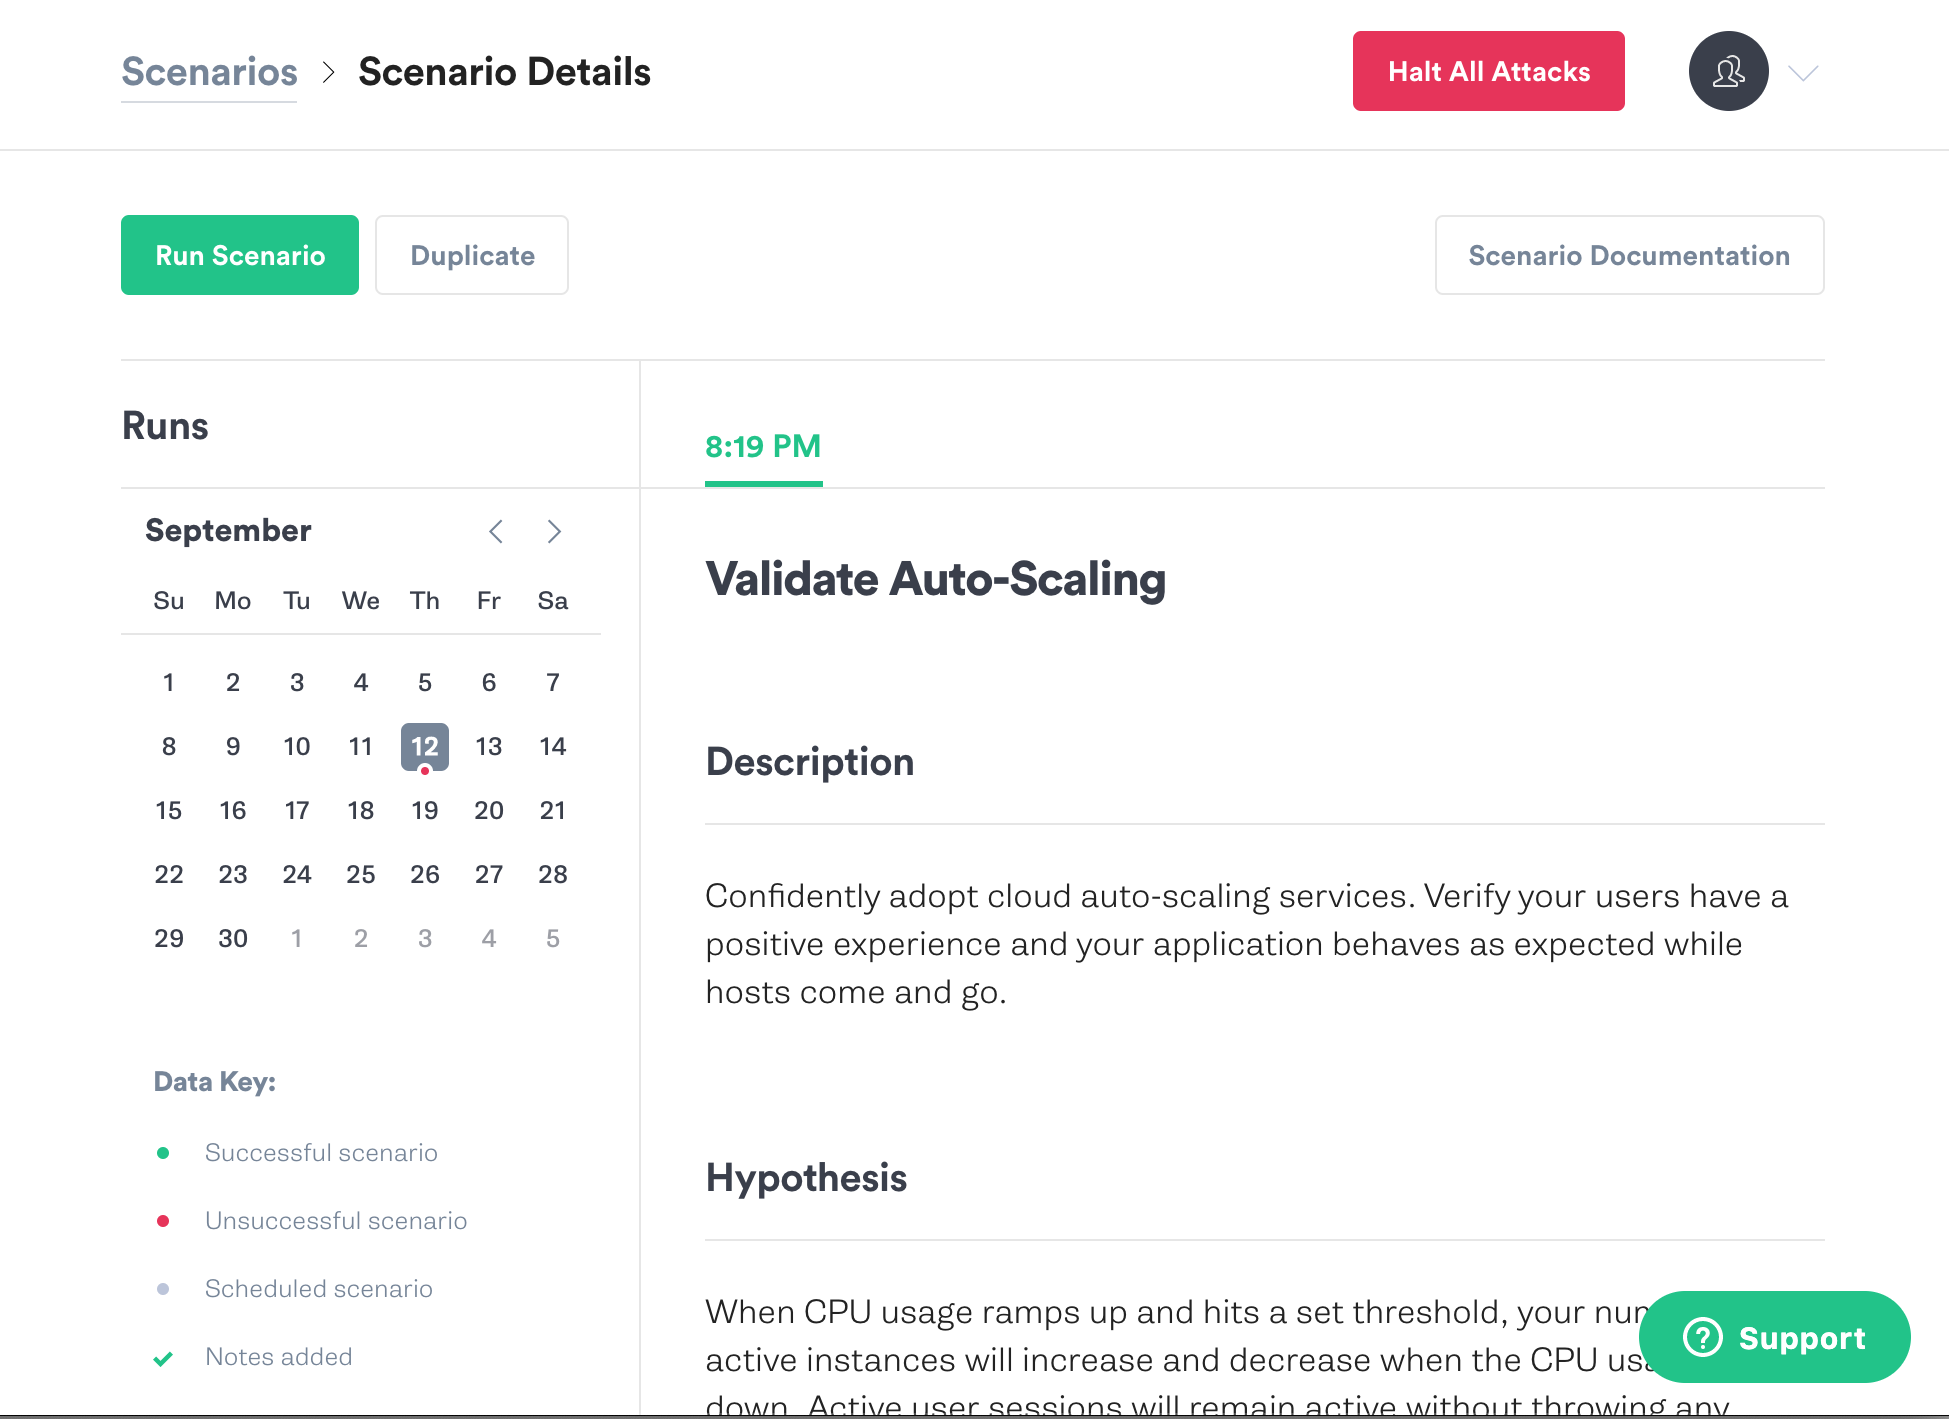Viewport: 1949px width, 1419px height.
Task: Click the breadcrumb arrow separator
Action: click(328, 72)
